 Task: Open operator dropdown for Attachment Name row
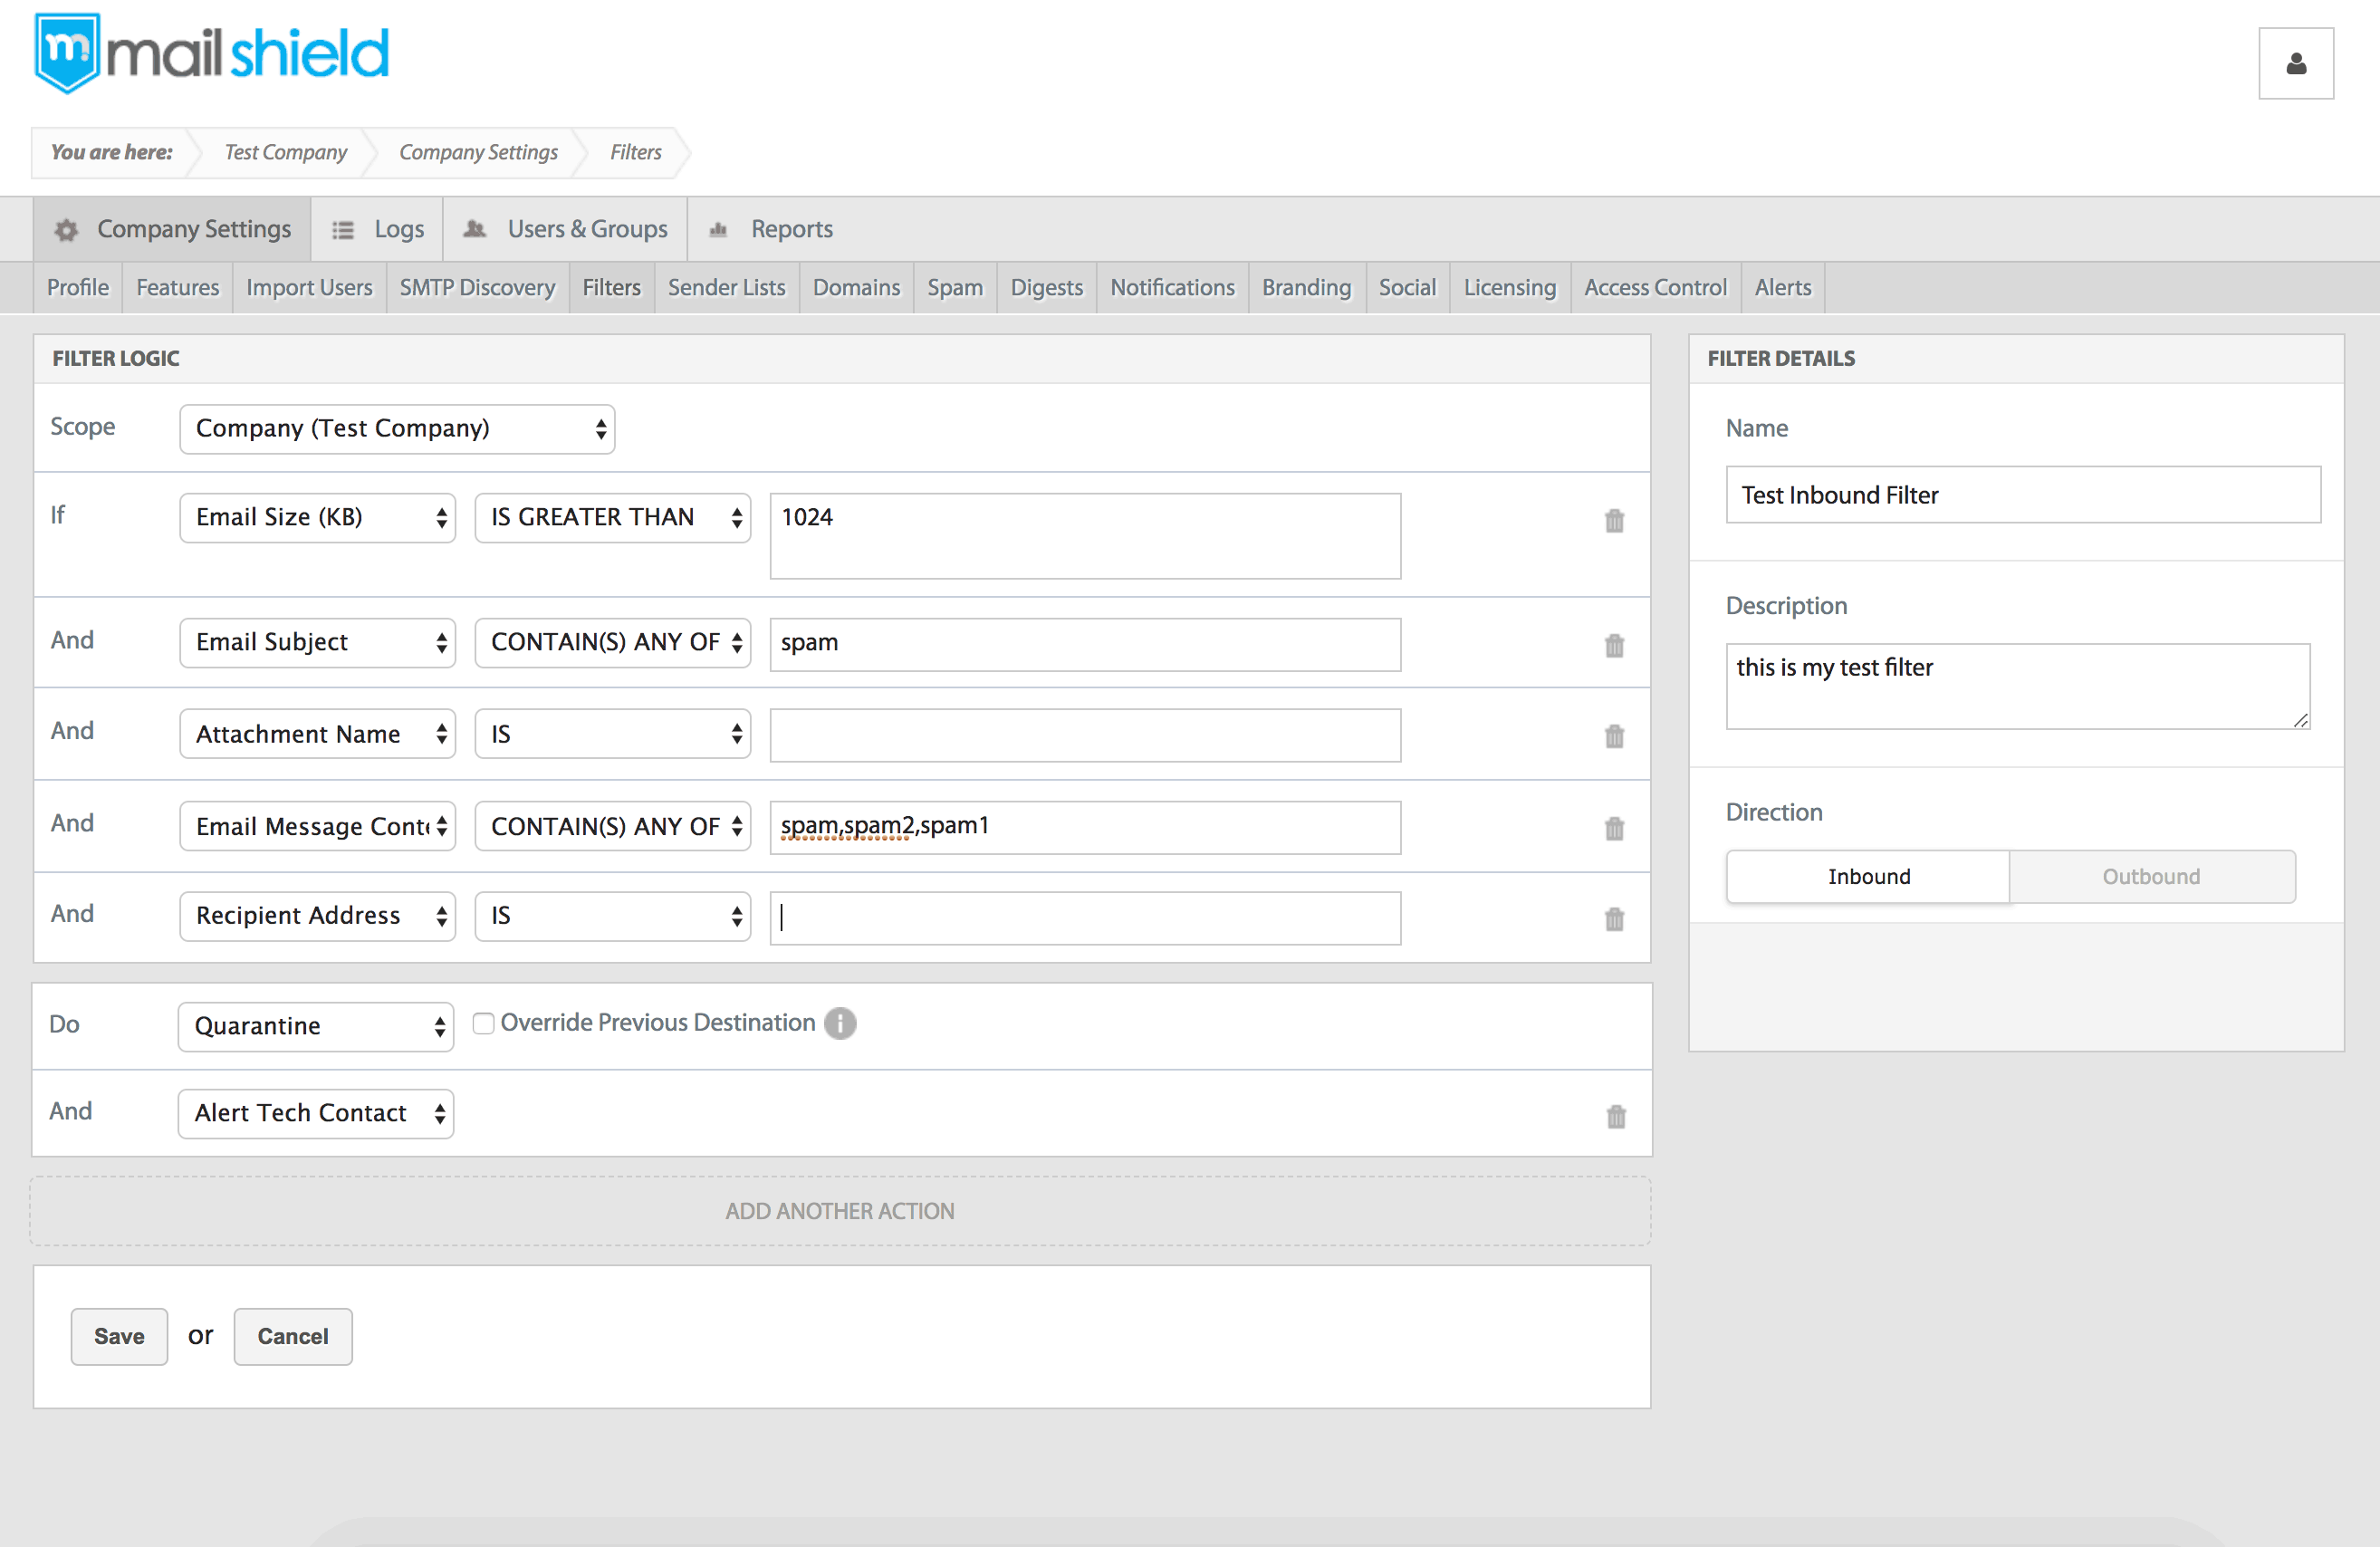tap(612, 734)
